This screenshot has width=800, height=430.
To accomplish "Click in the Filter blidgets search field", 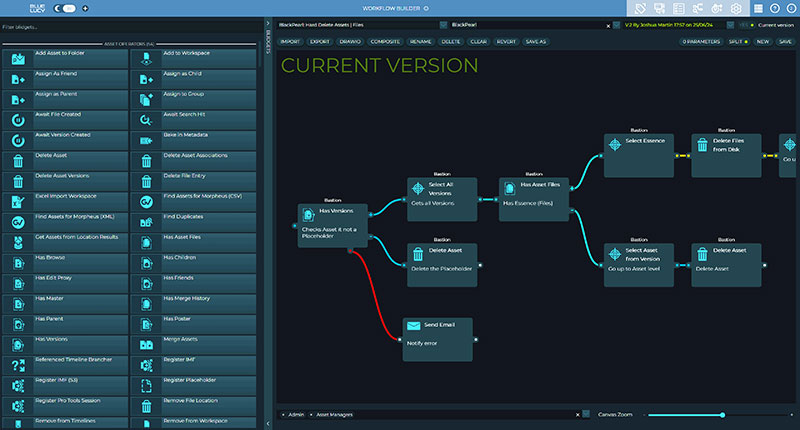I will click(130, 27).
